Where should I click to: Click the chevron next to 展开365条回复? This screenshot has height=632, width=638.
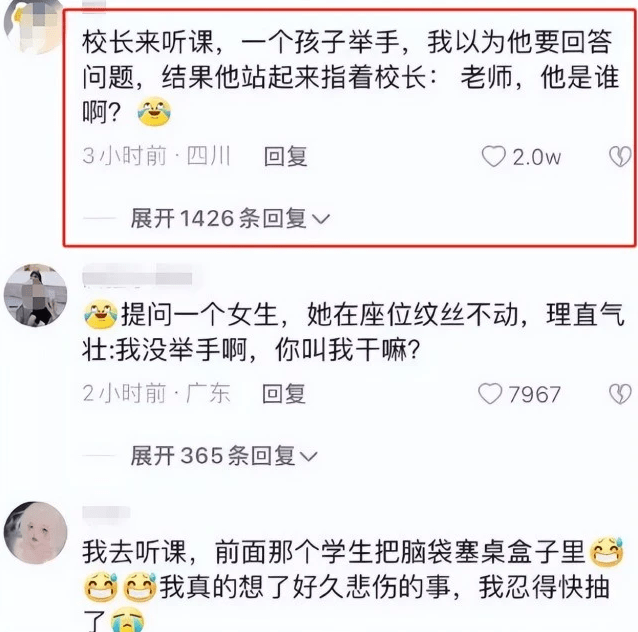[x=308, y=456]
